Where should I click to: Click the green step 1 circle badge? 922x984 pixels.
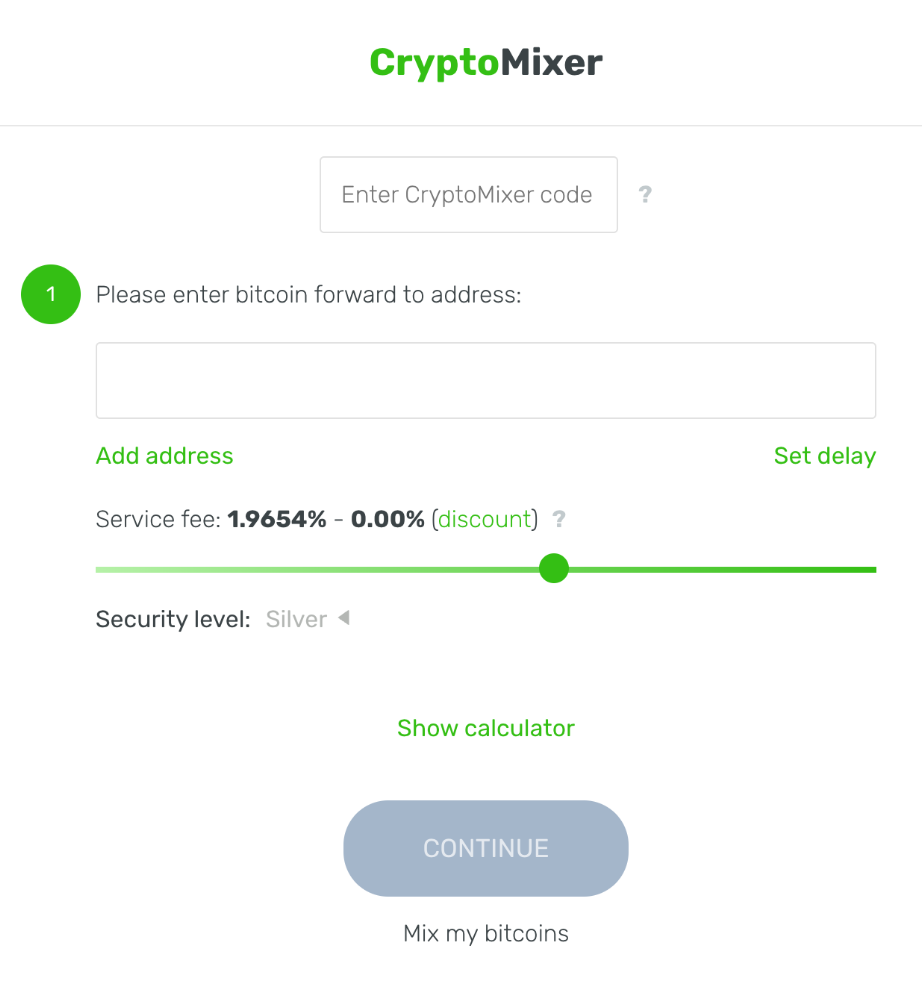pyautogui.click(x=50, y=294)
